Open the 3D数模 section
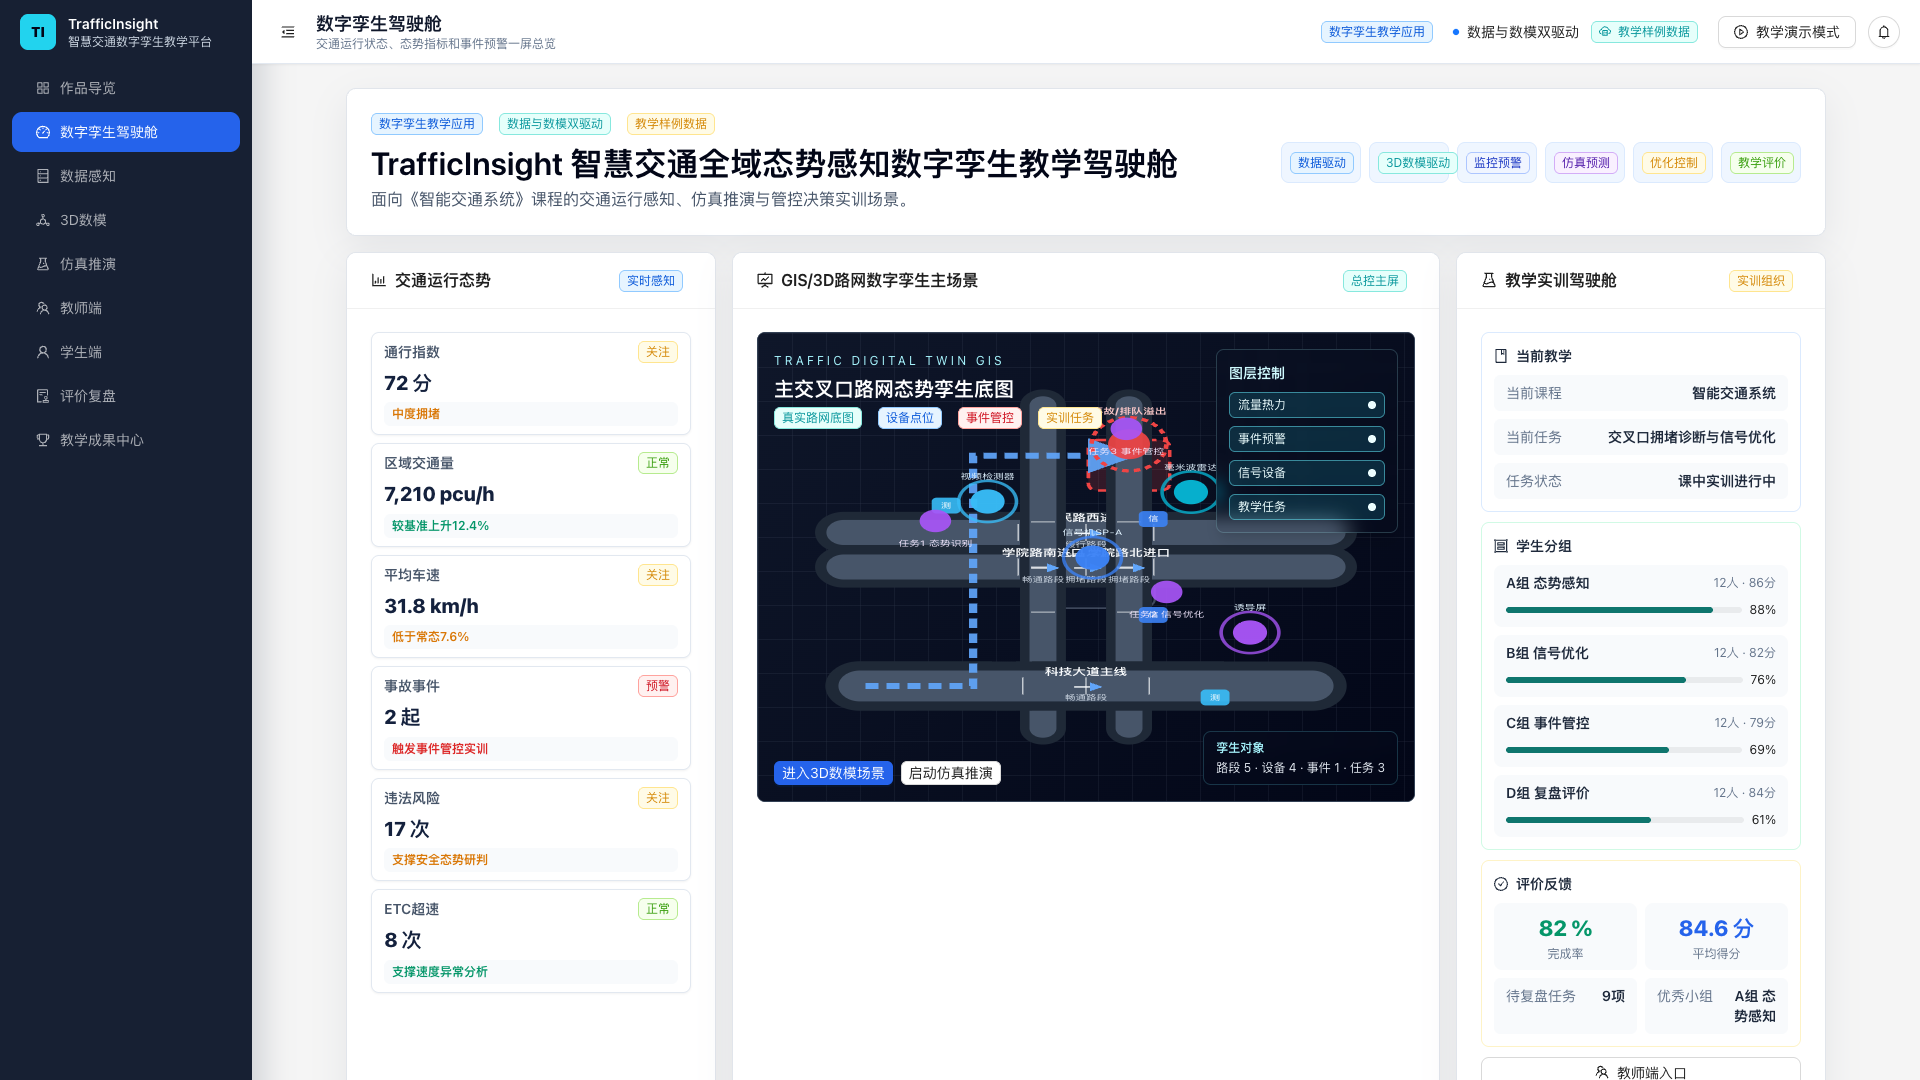 pos(126,220)
